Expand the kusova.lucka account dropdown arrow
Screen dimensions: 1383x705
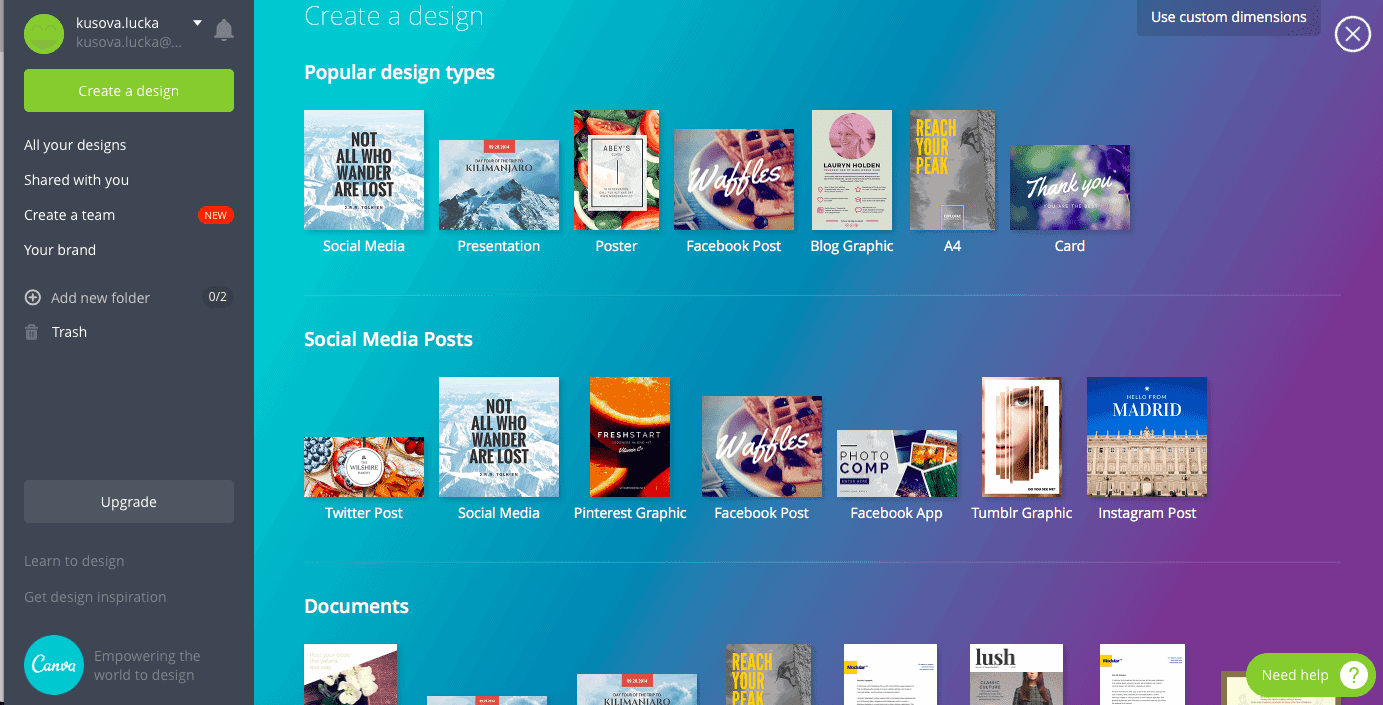[x=197, y=23]
